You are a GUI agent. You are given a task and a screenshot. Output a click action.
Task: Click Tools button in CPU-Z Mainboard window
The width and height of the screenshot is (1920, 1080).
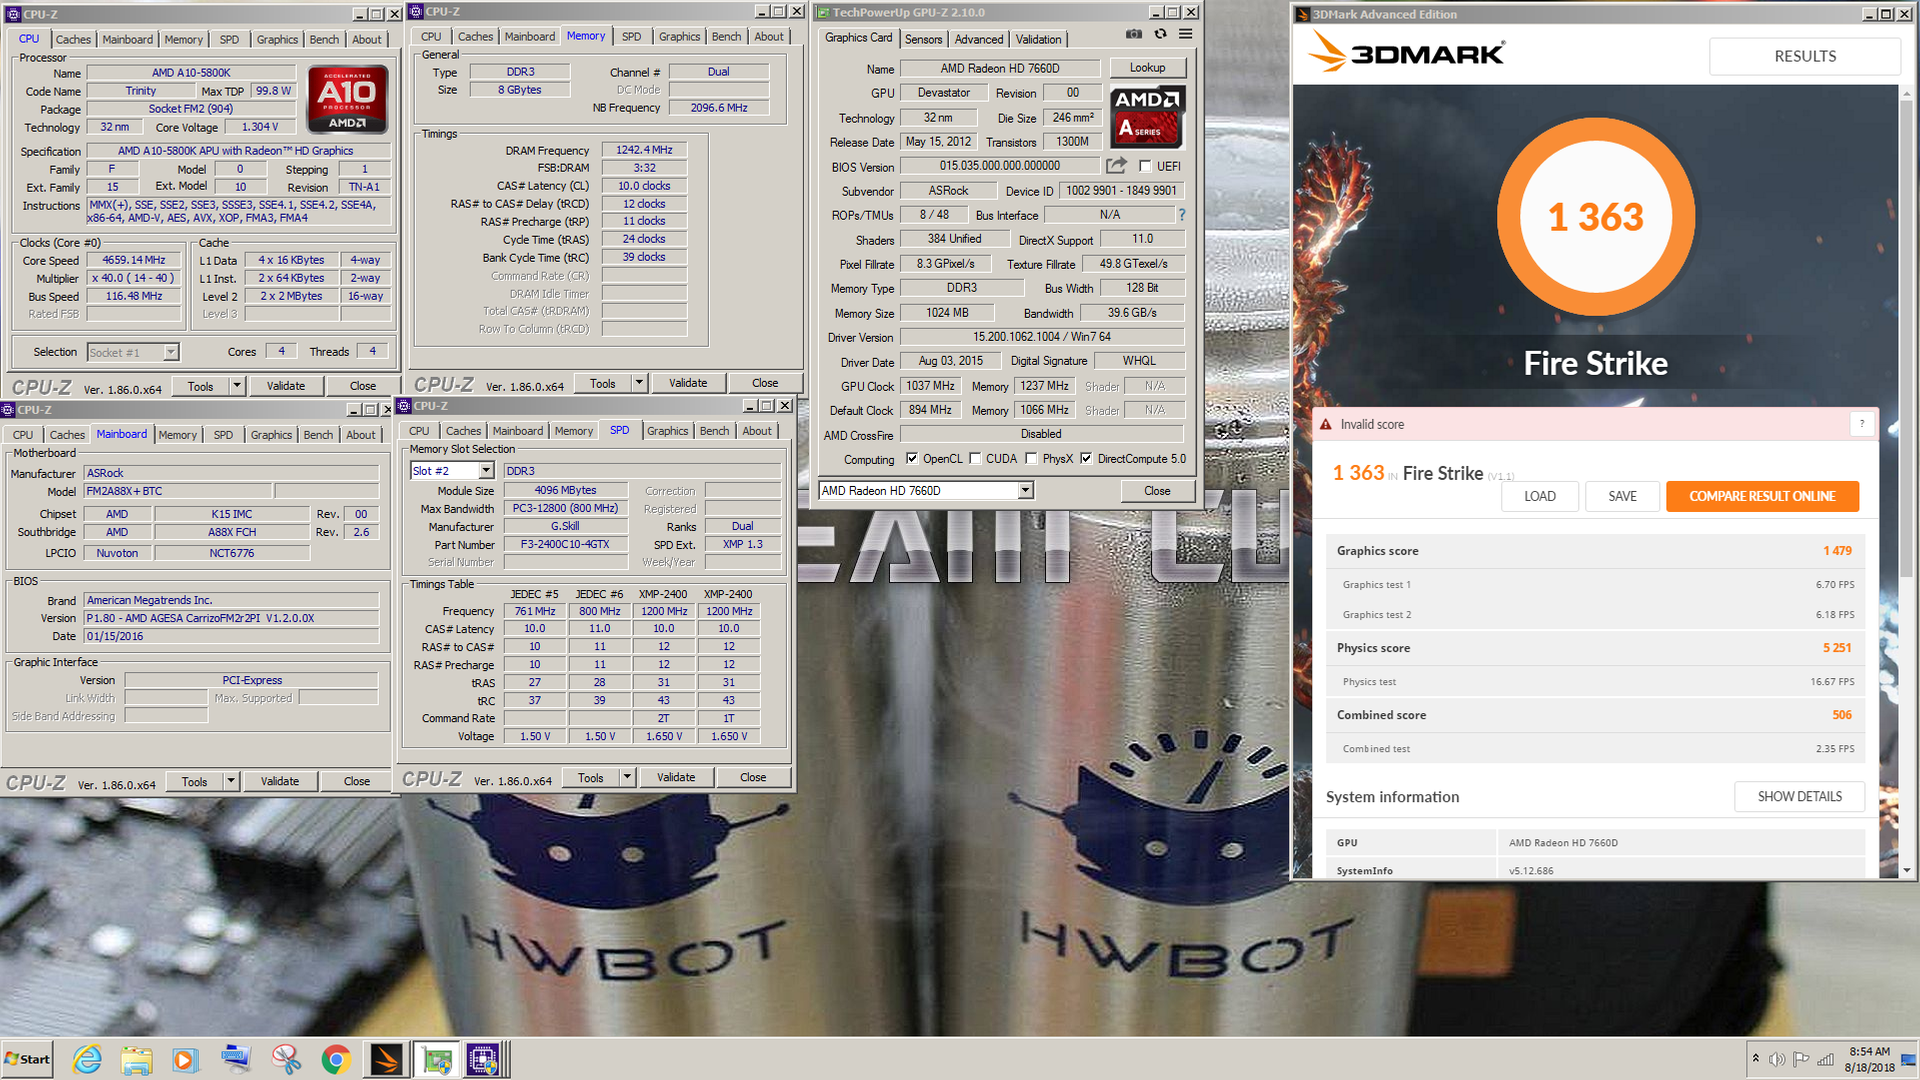[195, 781]
